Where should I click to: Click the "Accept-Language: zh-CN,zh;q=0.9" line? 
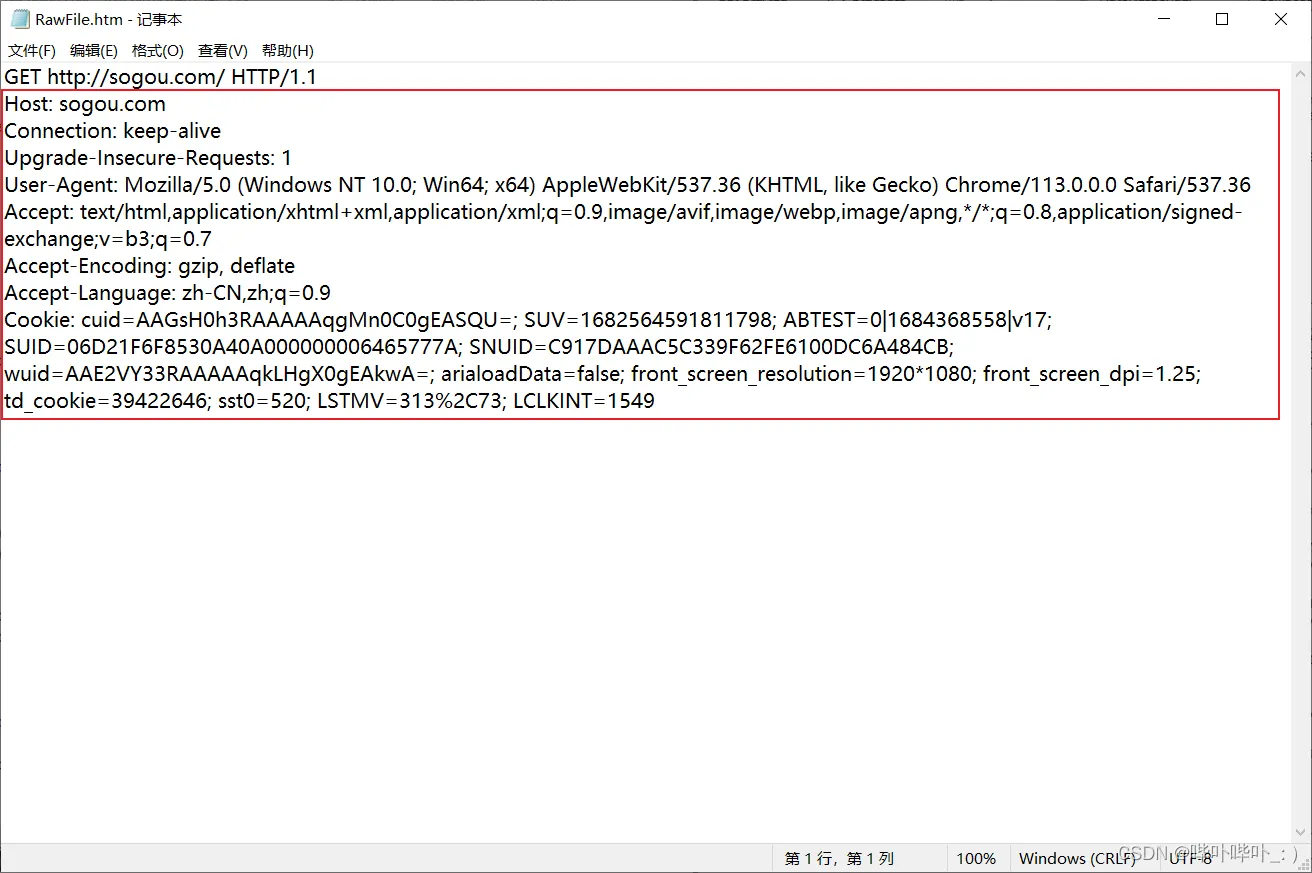[168, 293]
